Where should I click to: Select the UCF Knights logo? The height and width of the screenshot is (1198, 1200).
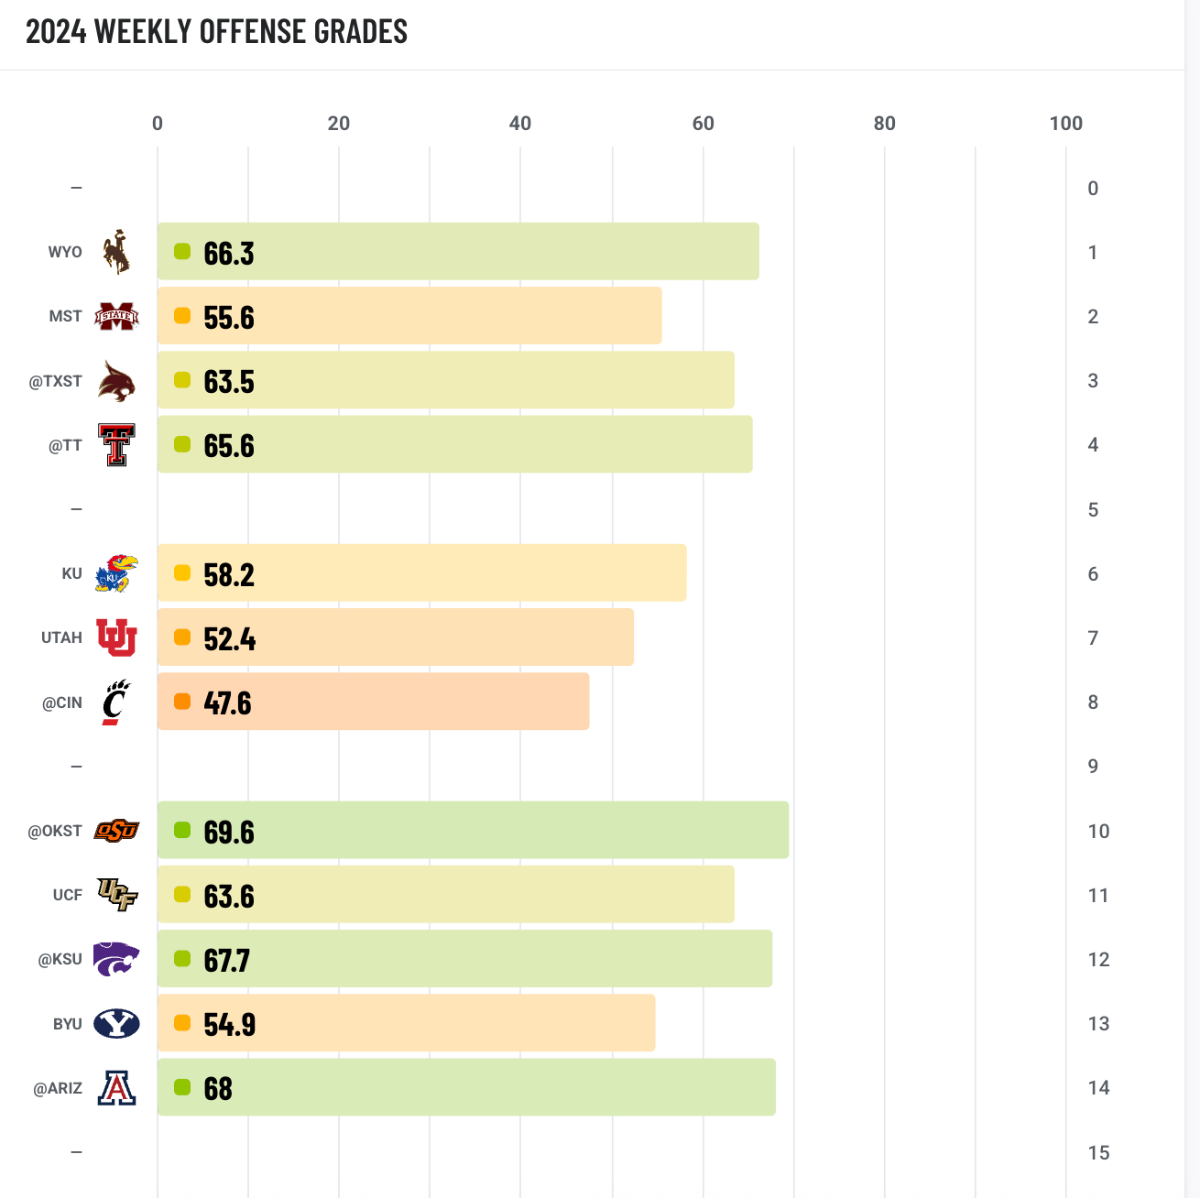116,895
